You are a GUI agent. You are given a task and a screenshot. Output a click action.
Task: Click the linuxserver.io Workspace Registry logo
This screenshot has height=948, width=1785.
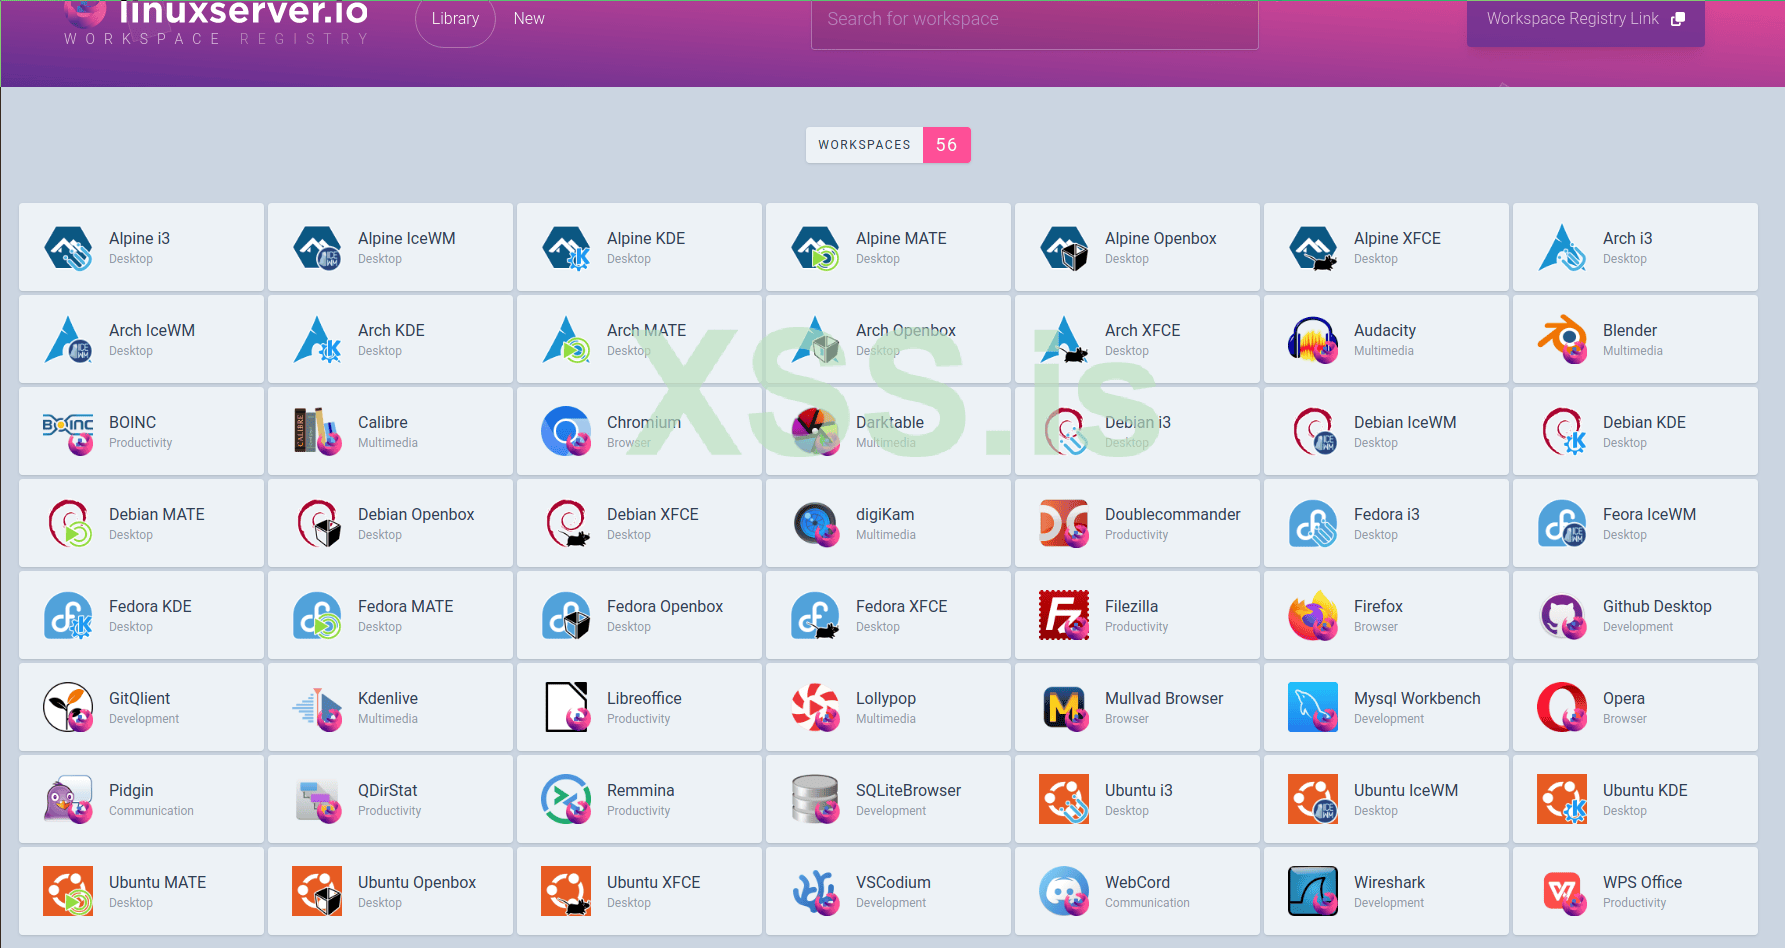(216, 23)
